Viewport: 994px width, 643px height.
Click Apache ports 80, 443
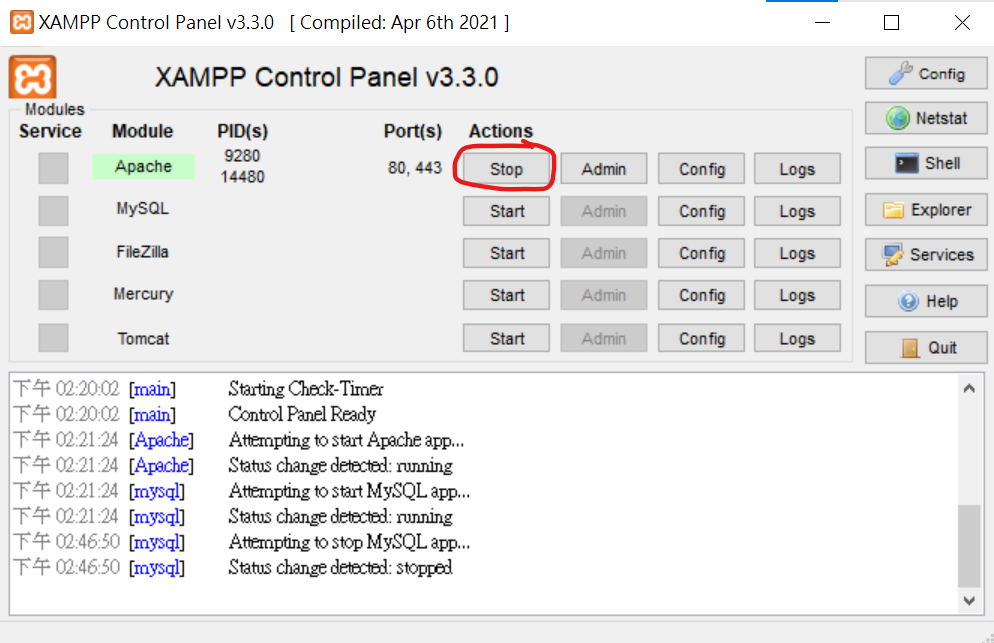click(415, 168)
